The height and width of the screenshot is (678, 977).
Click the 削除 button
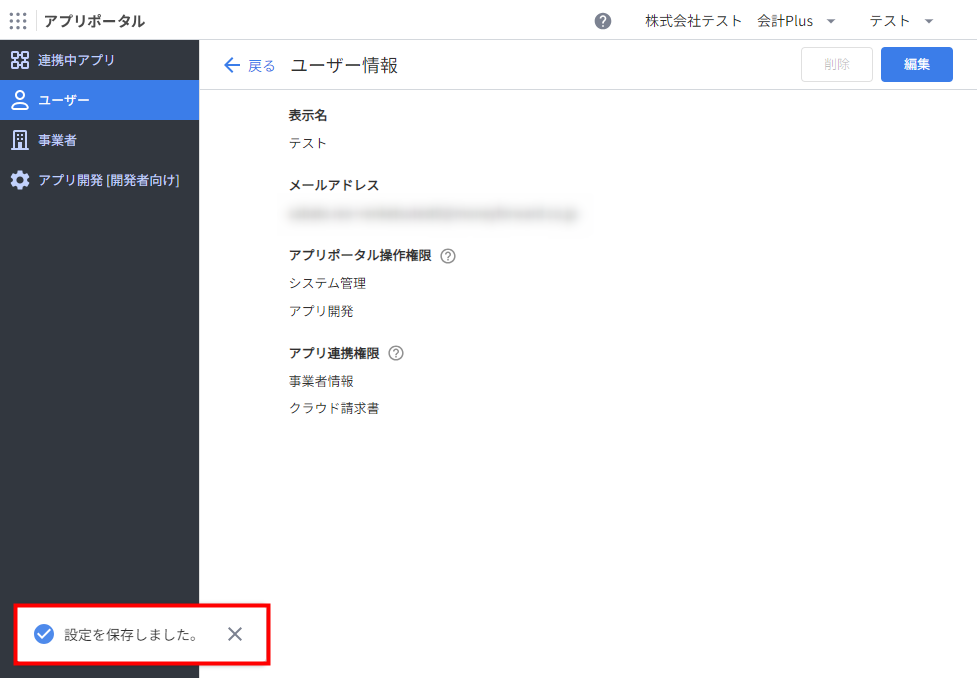(x=836, y=65)
